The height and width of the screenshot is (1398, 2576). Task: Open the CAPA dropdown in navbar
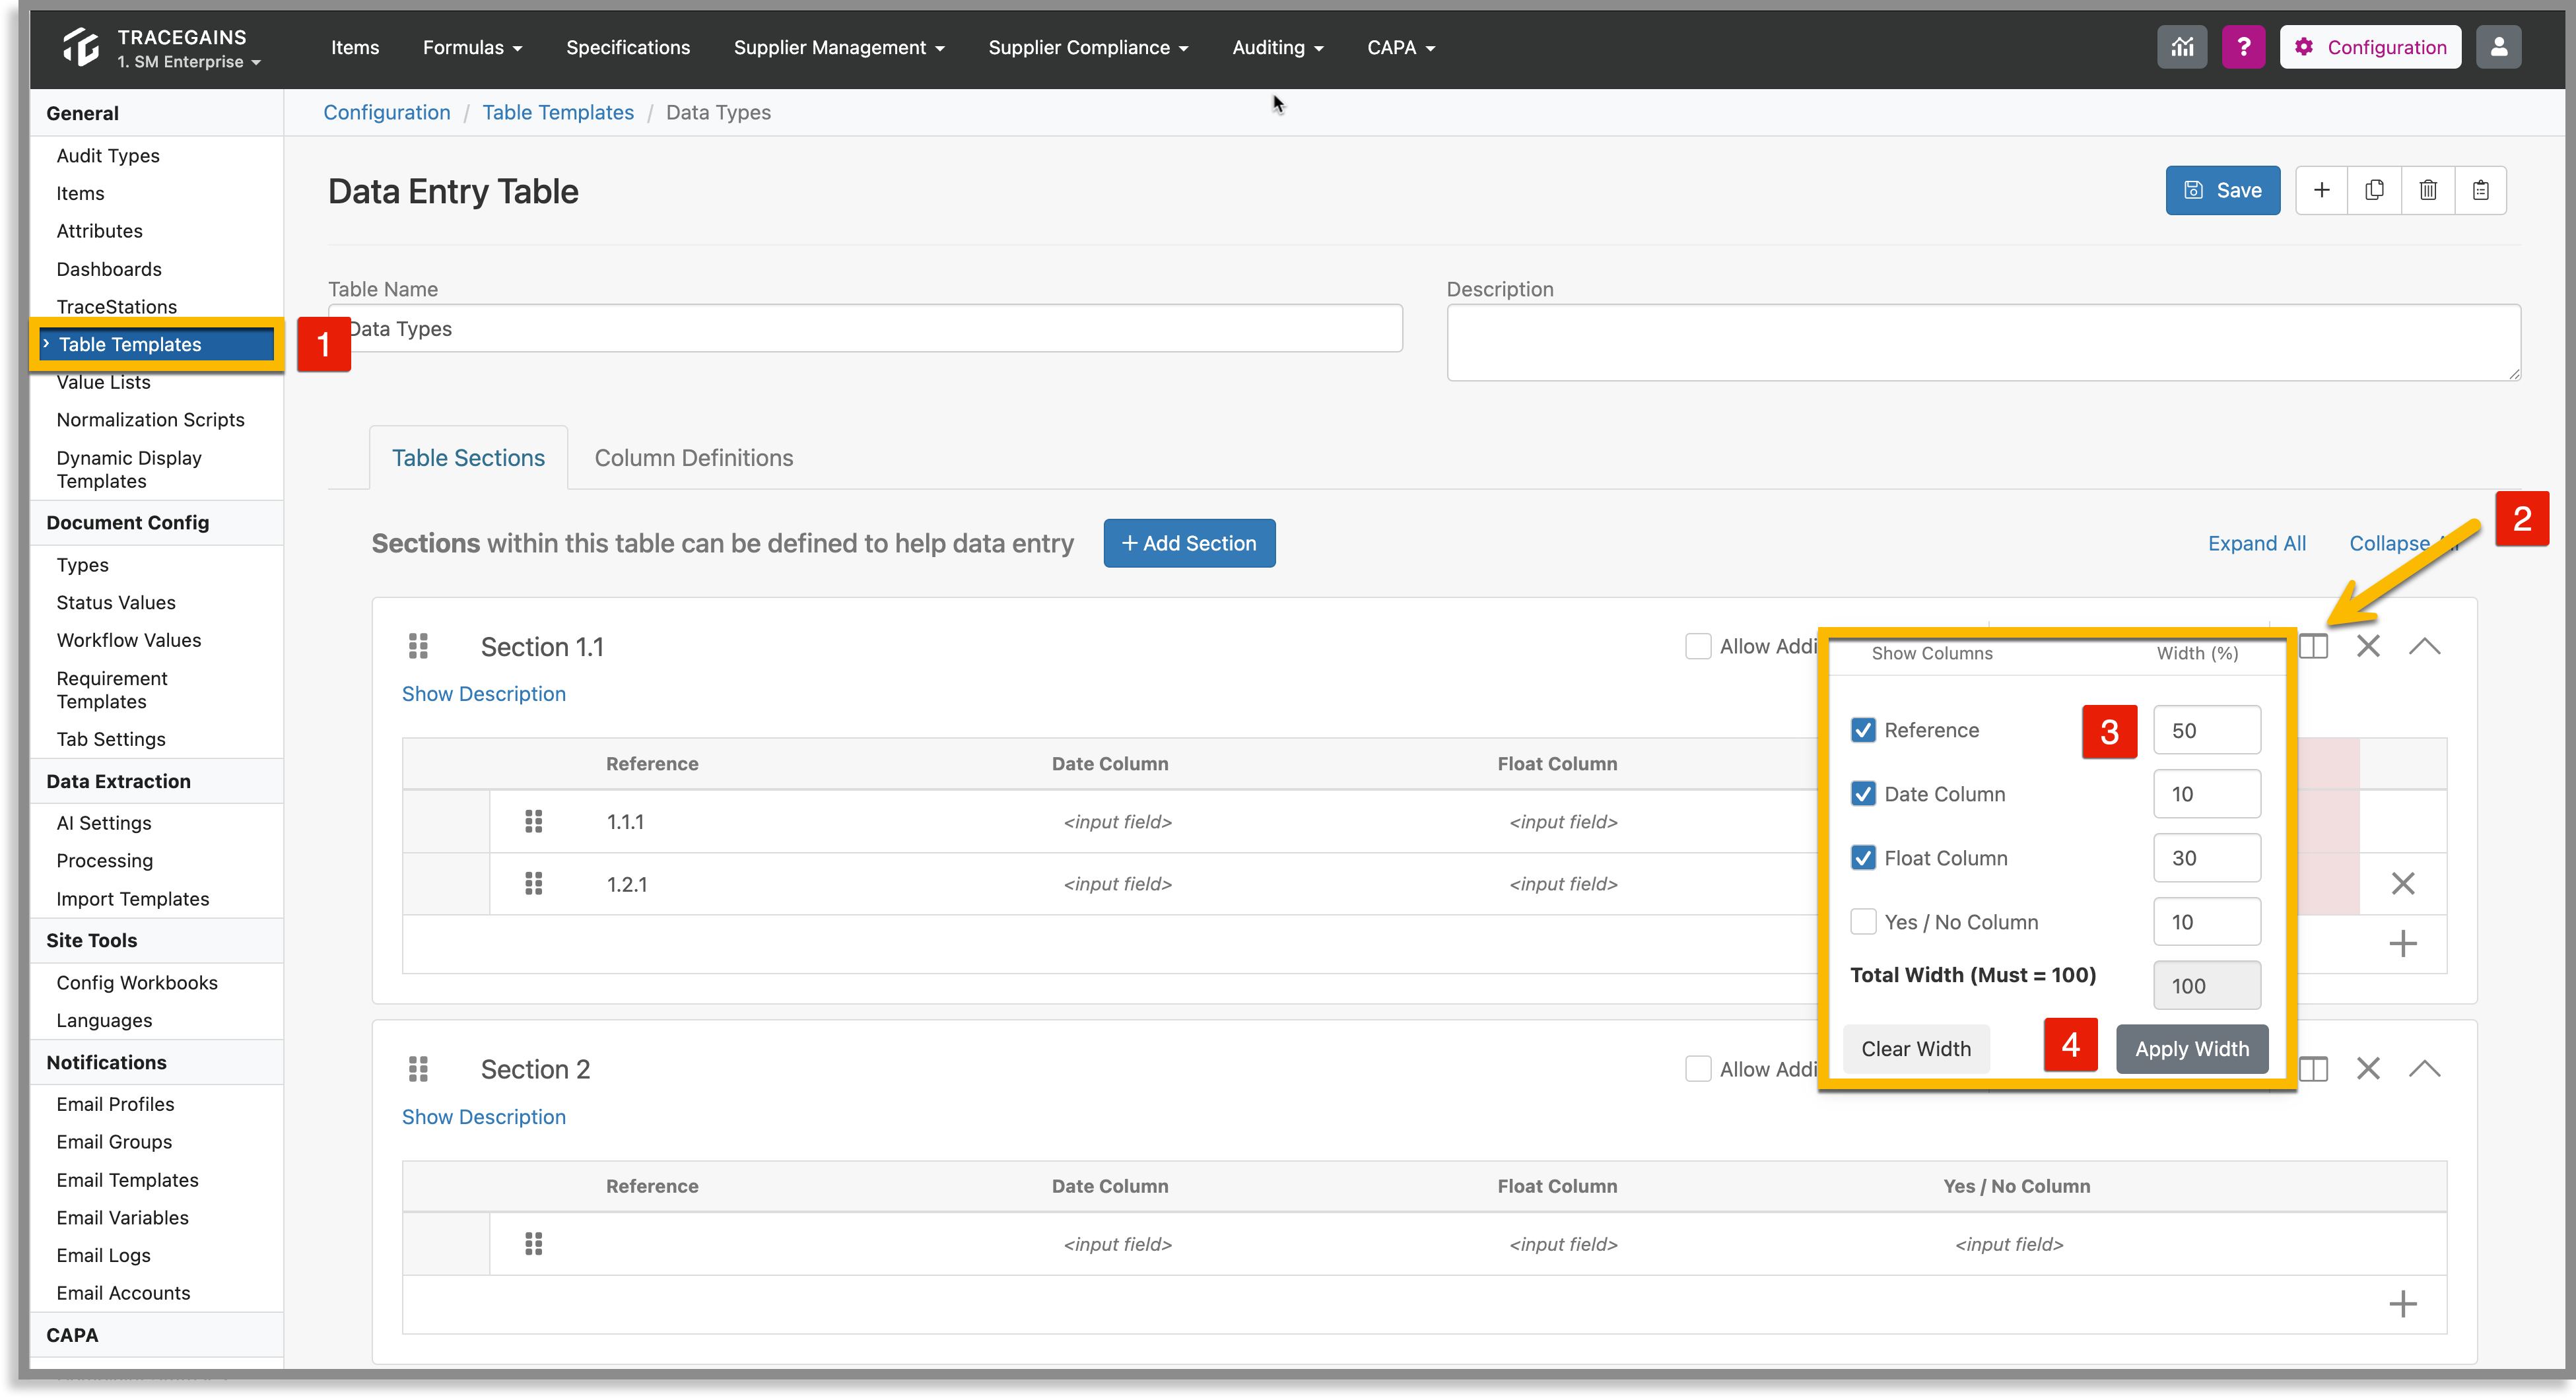pos(1401,47)
